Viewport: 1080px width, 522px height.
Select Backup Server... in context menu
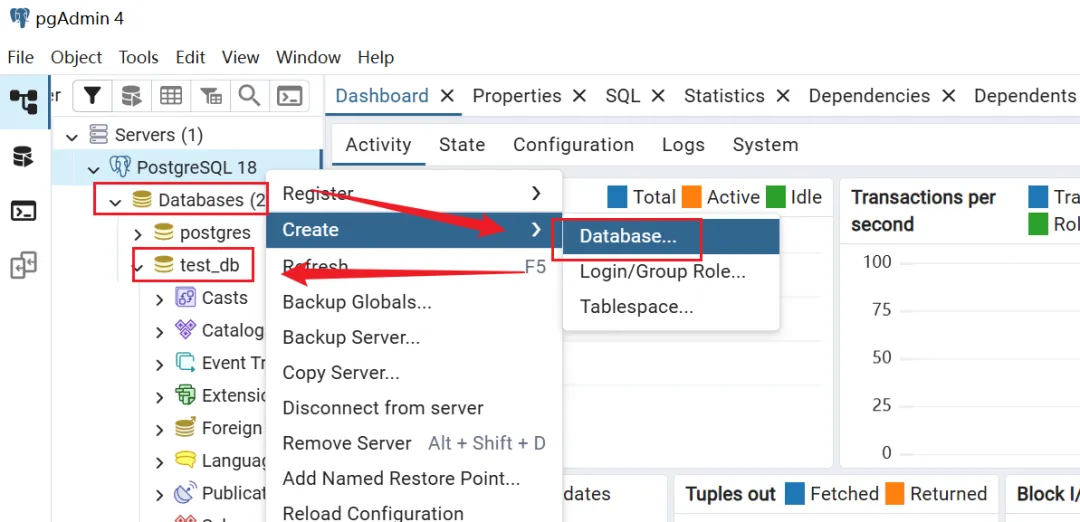(351, 337)
